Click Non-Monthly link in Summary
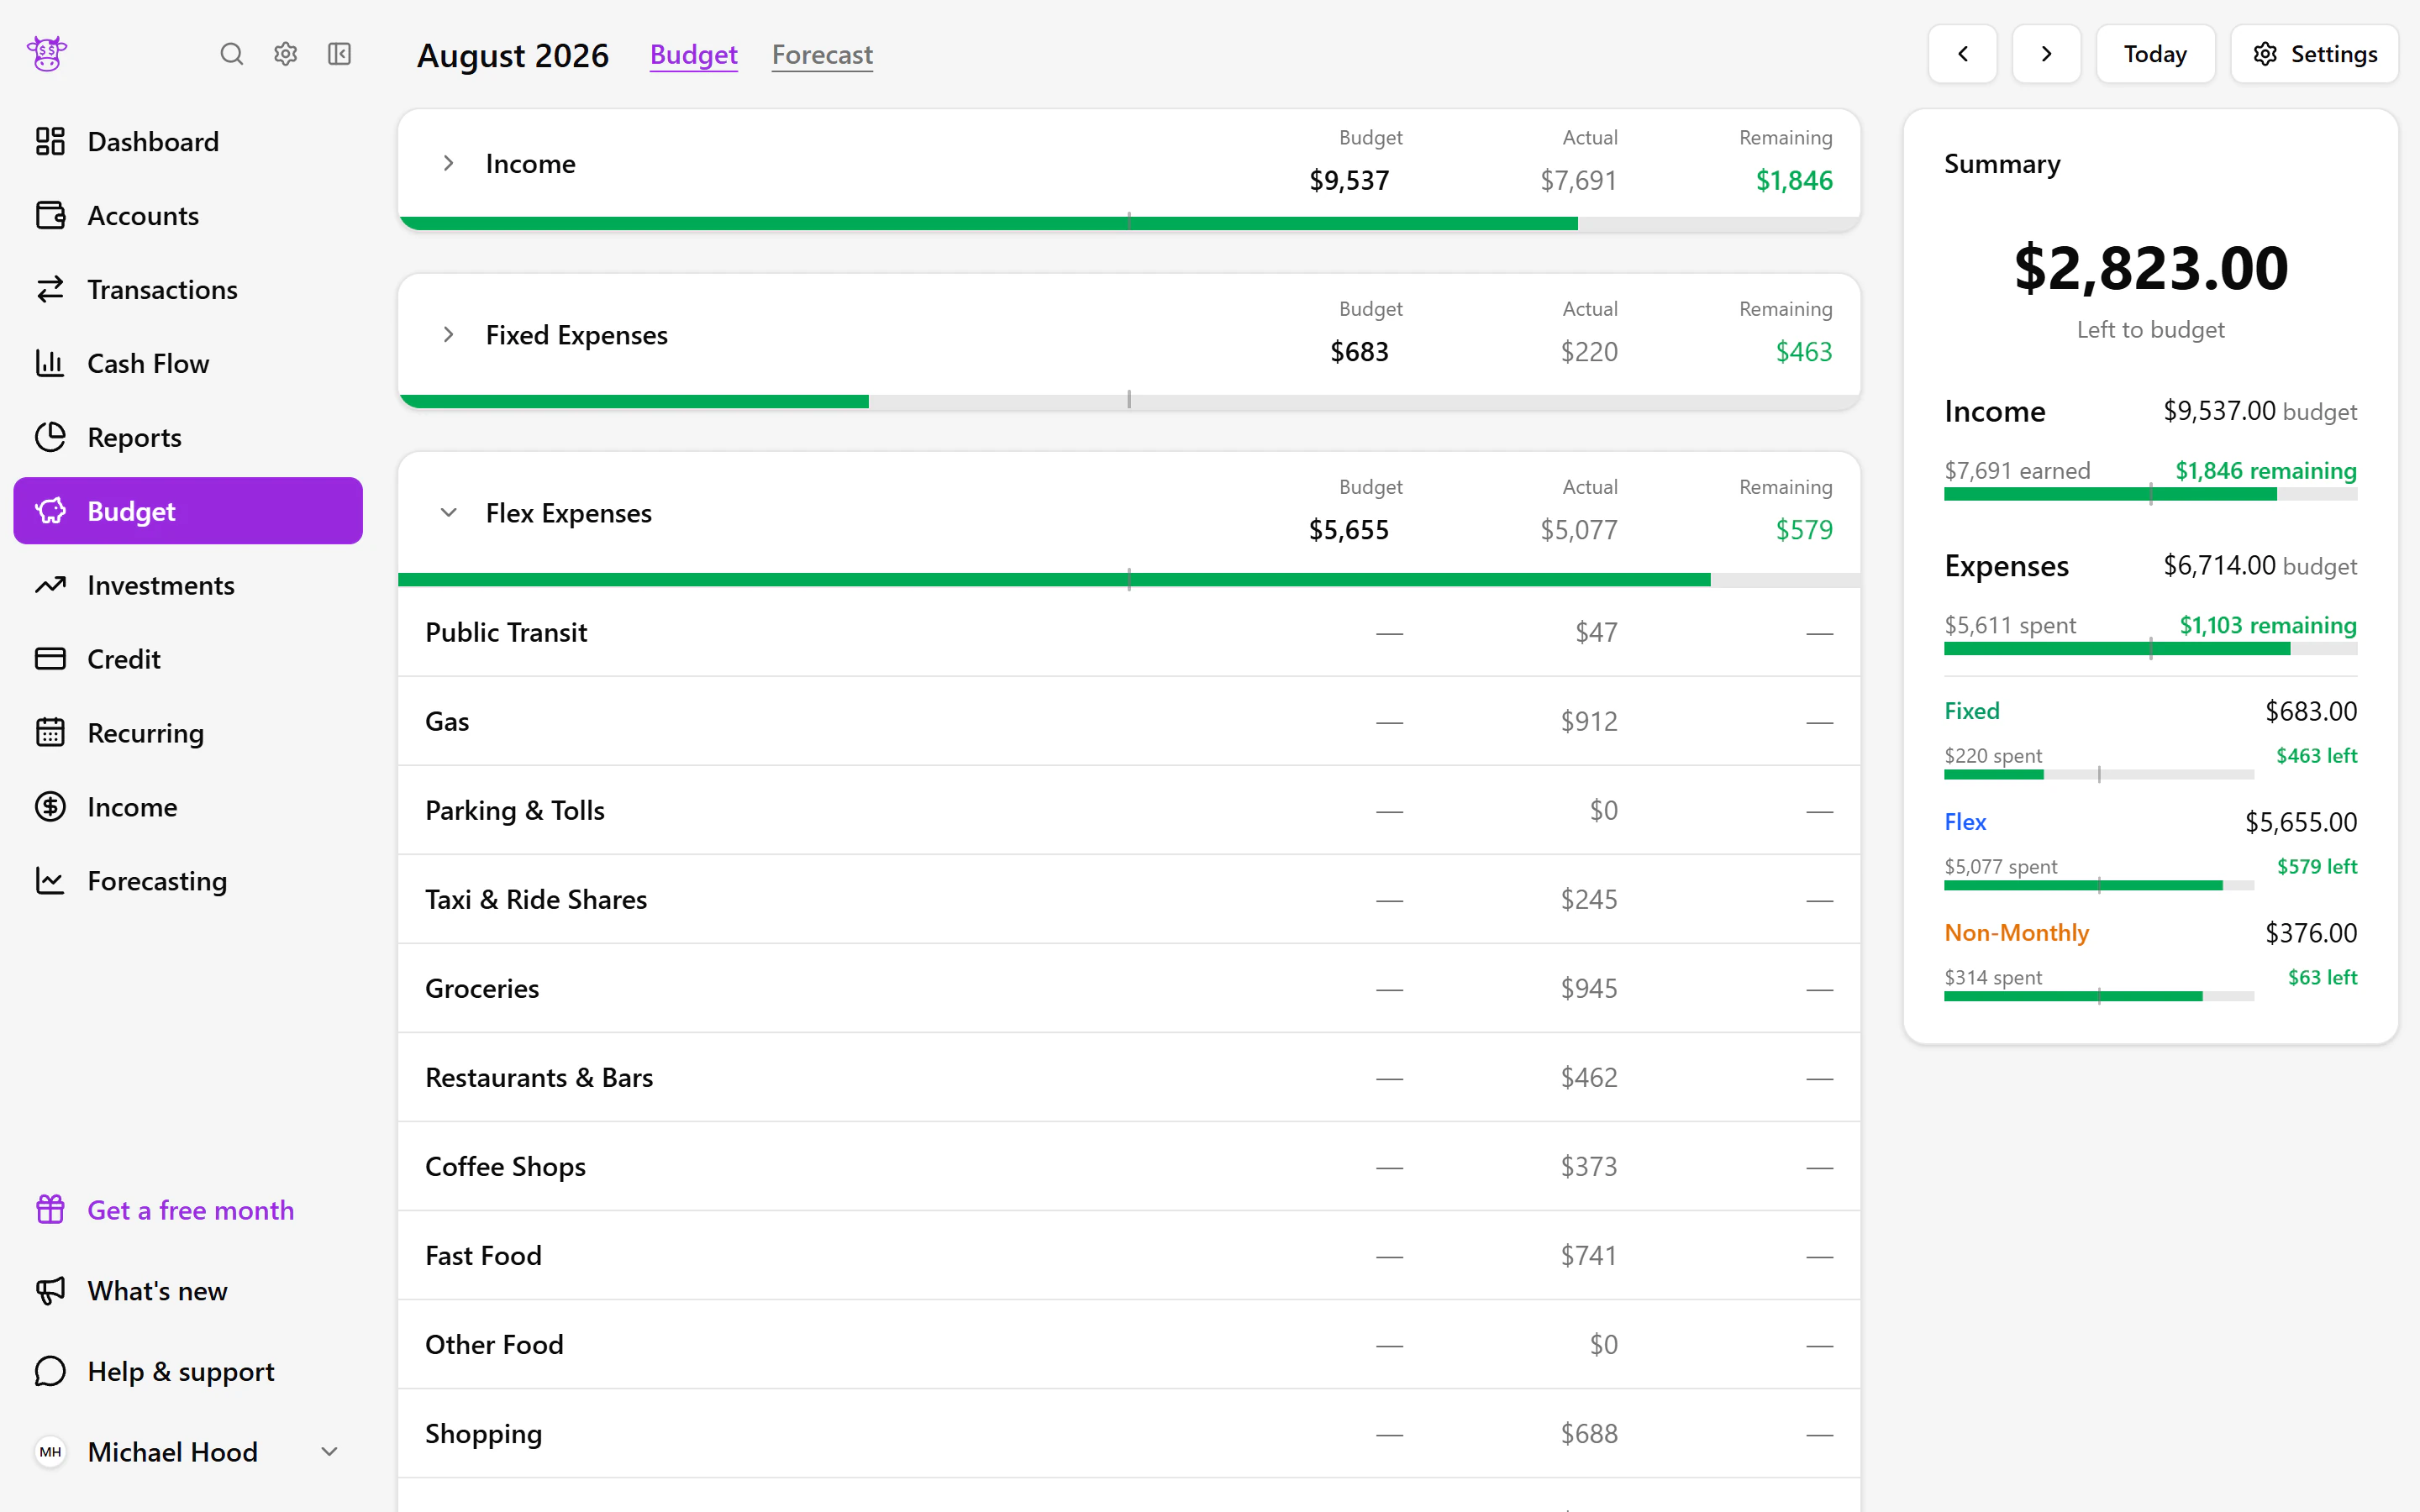Image resolution: width=2420 pixels, height=1512 pixels. tap(2016, 933)
